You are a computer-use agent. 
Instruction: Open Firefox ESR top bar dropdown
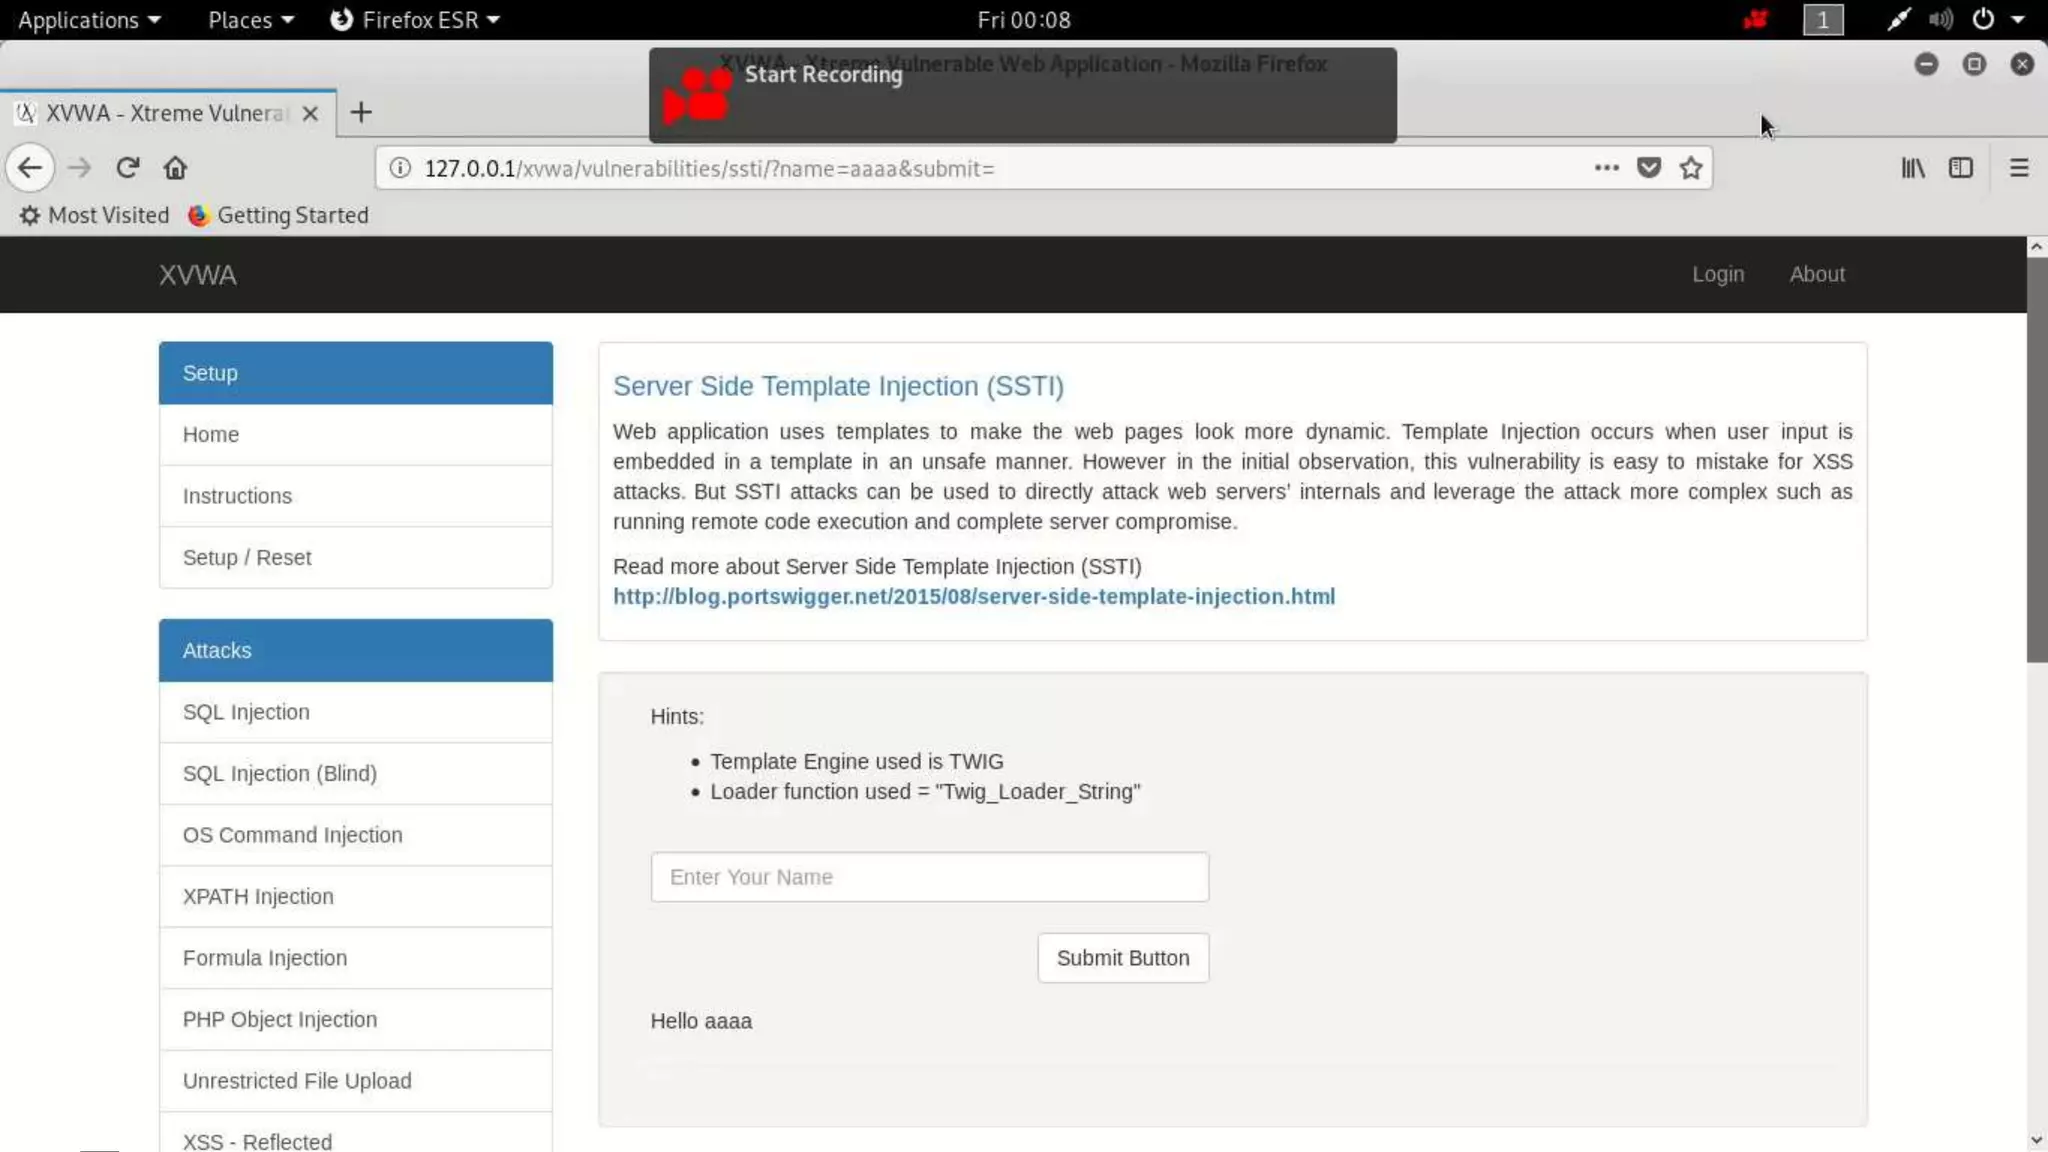coord(415,20)
